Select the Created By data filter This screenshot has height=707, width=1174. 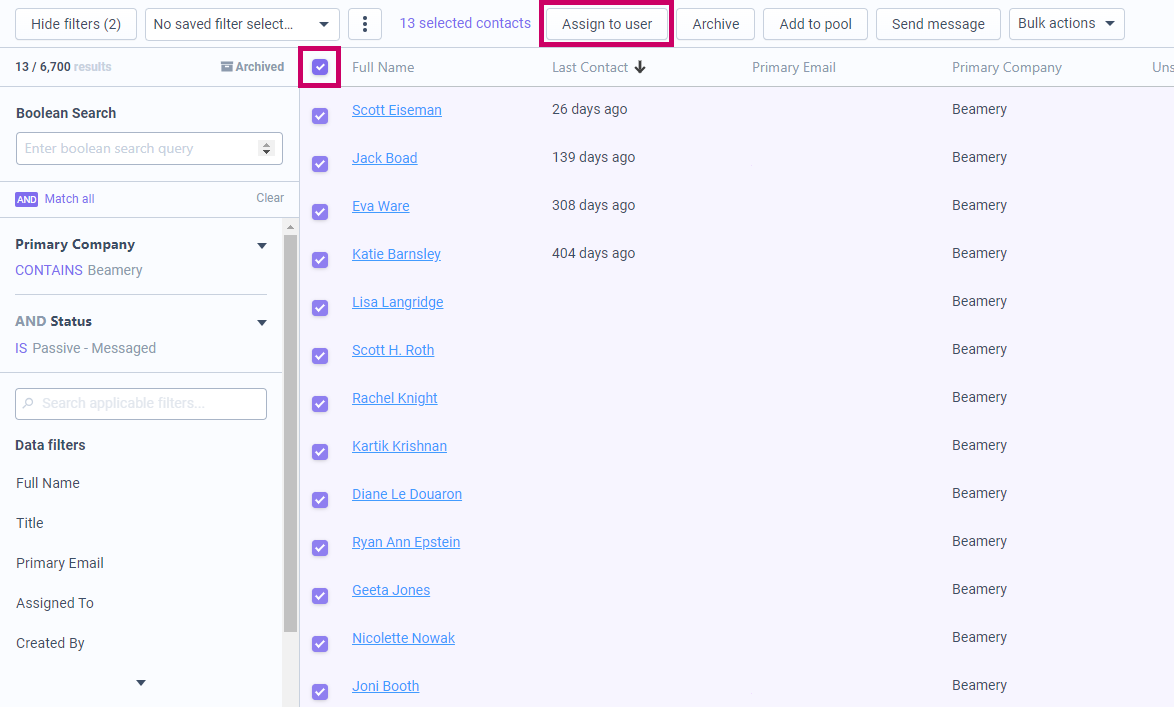tap(50, 643)
